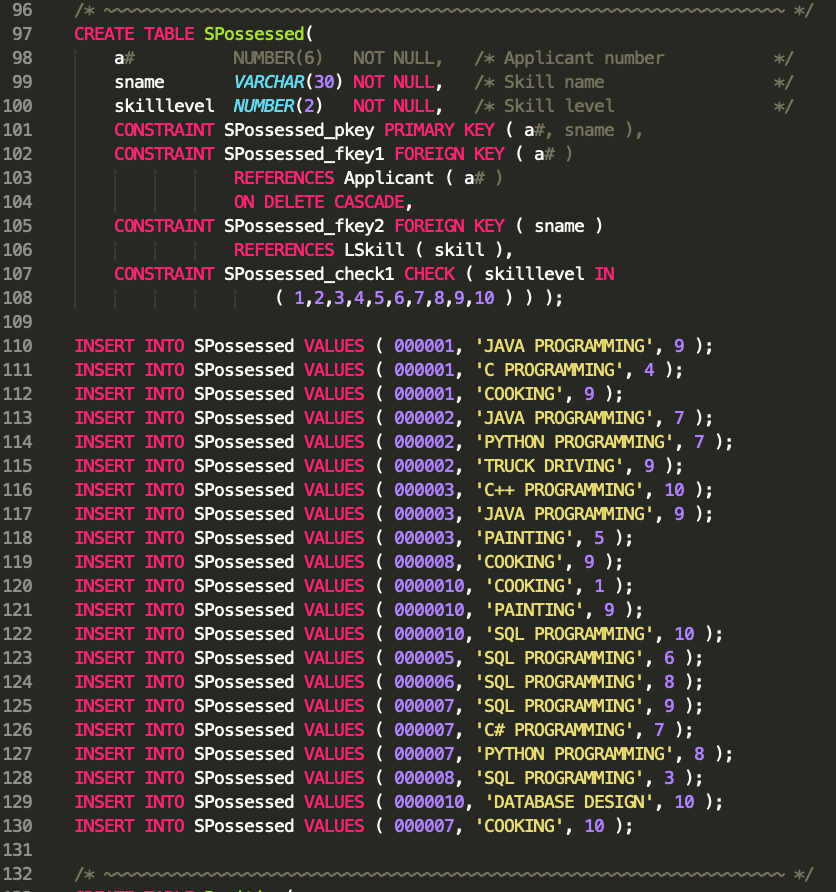
Task: Click the comment divider on line 96
Action: click(x=444, y=10)
